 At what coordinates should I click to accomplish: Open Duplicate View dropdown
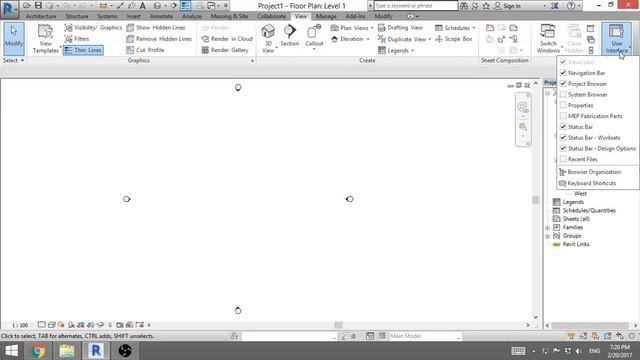click(x=404, y=39)
